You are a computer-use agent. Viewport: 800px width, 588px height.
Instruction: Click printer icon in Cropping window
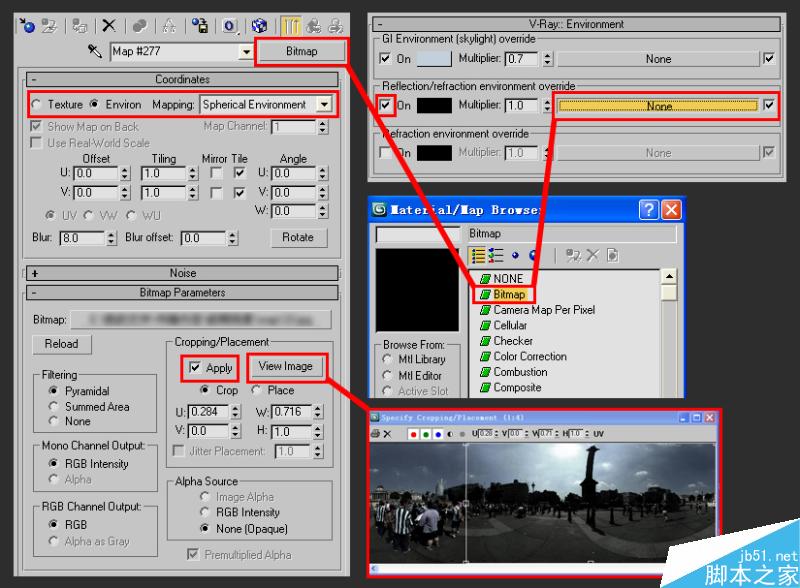tap(376, 434)
